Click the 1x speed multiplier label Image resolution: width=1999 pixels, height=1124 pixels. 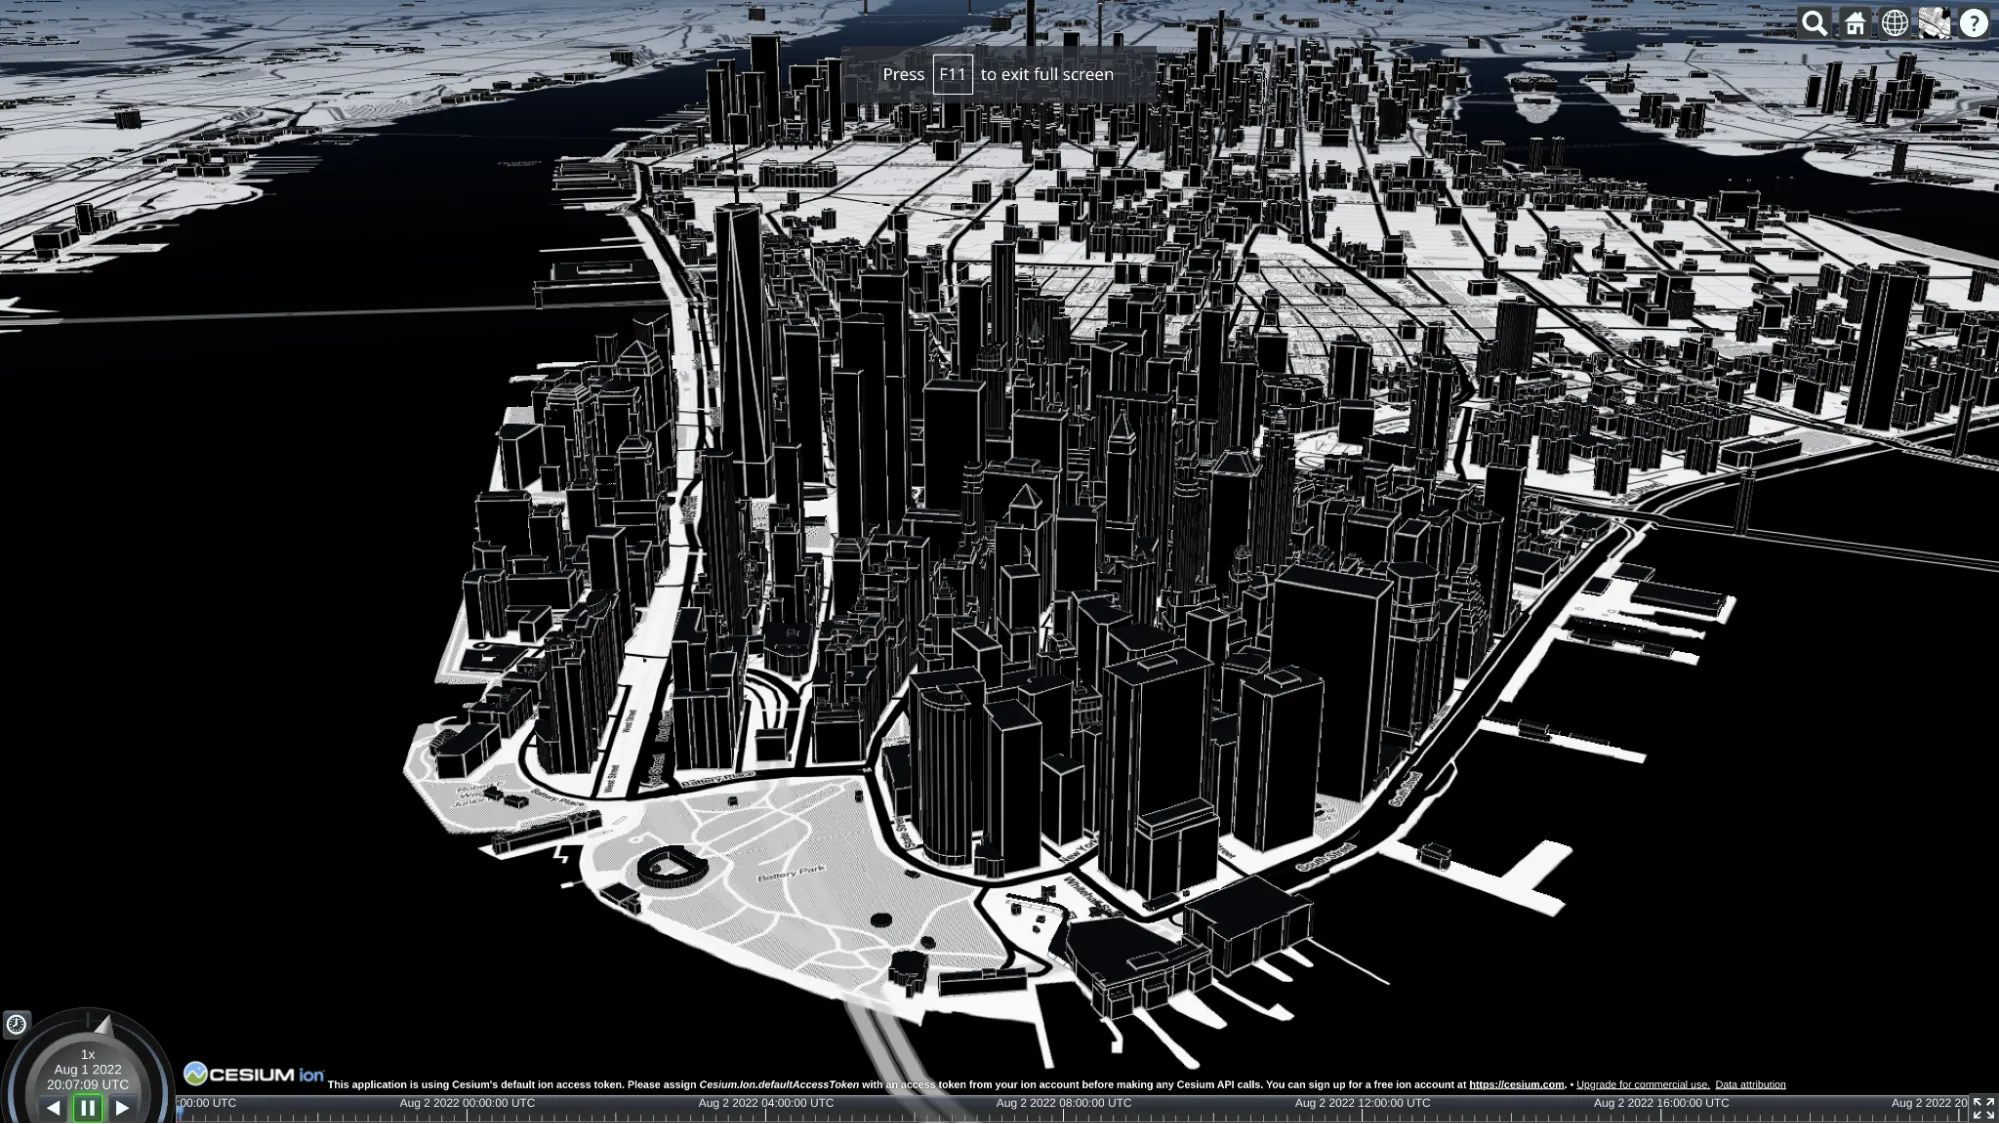coord(88,1054)
